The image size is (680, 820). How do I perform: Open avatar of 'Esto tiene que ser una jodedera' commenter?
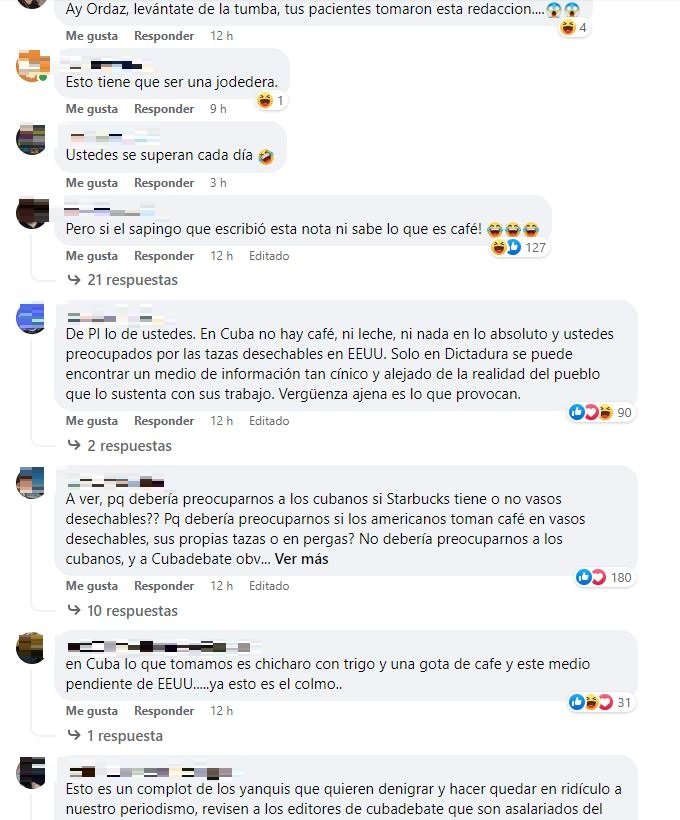[x=32, y=66]
